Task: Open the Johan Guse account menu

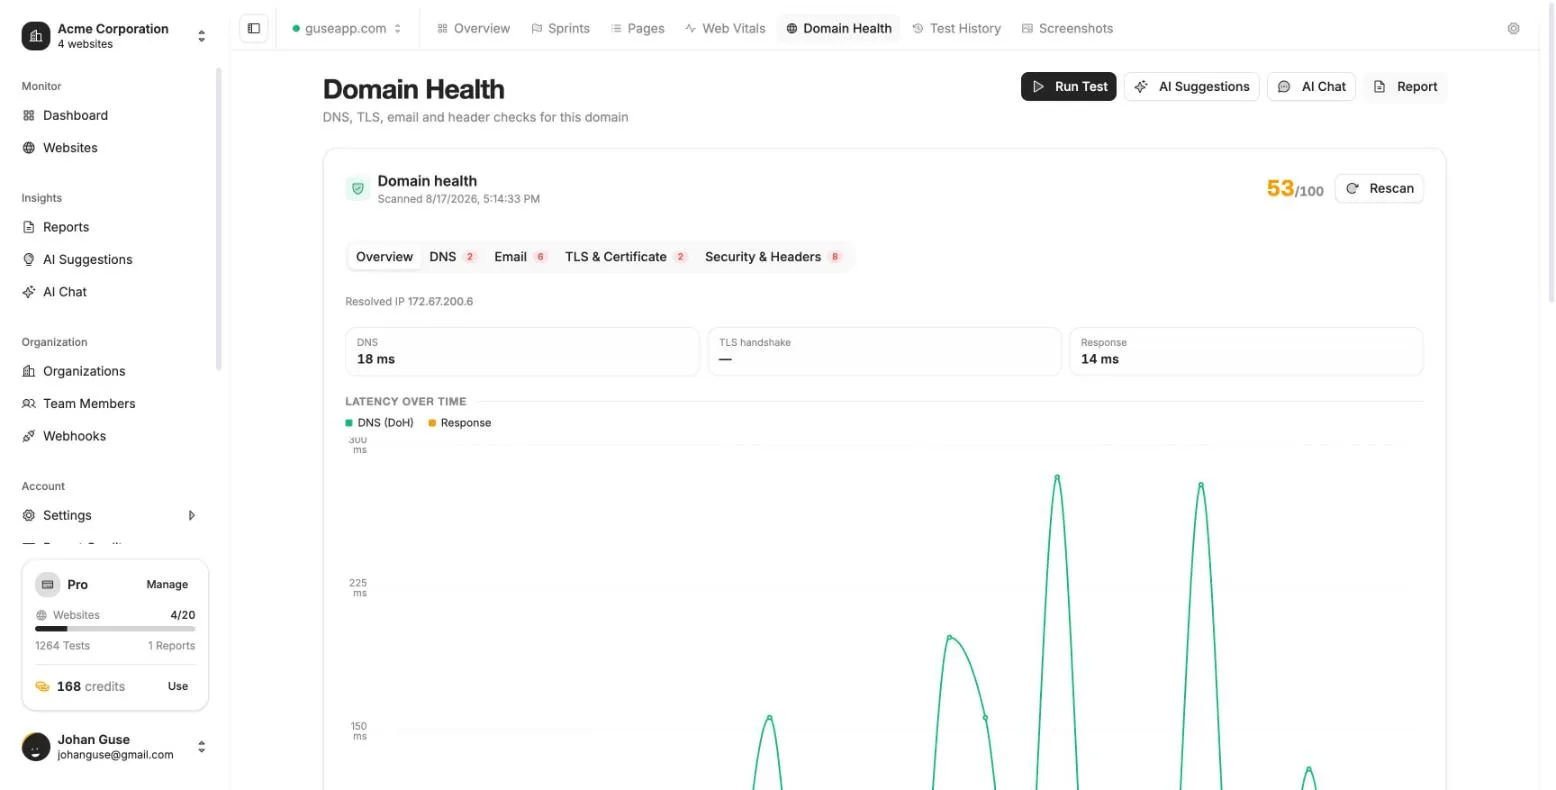Action: (x=115, y=746)
